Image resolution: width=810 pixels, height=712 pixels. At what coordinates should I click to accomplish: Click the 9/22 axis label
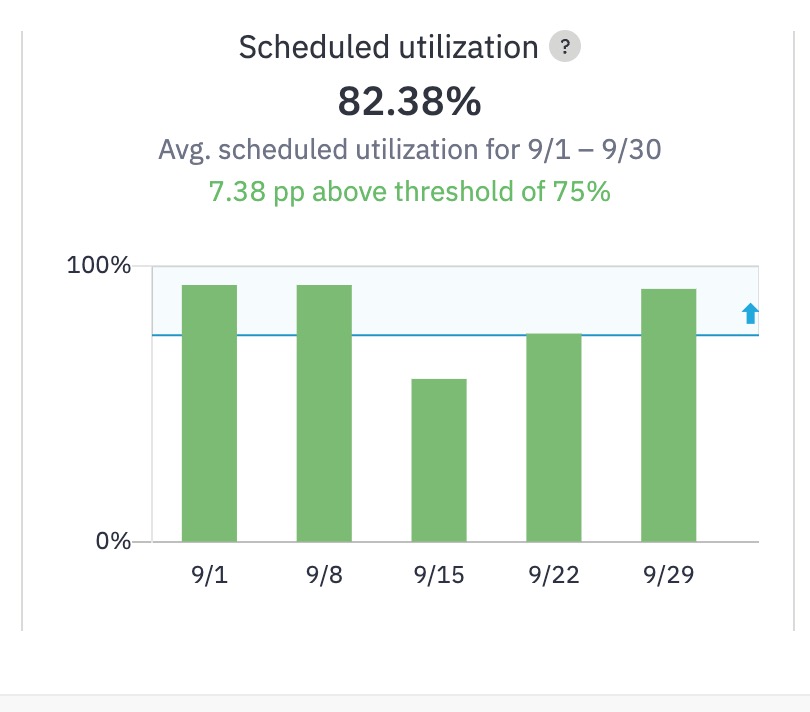click(554, 575)
